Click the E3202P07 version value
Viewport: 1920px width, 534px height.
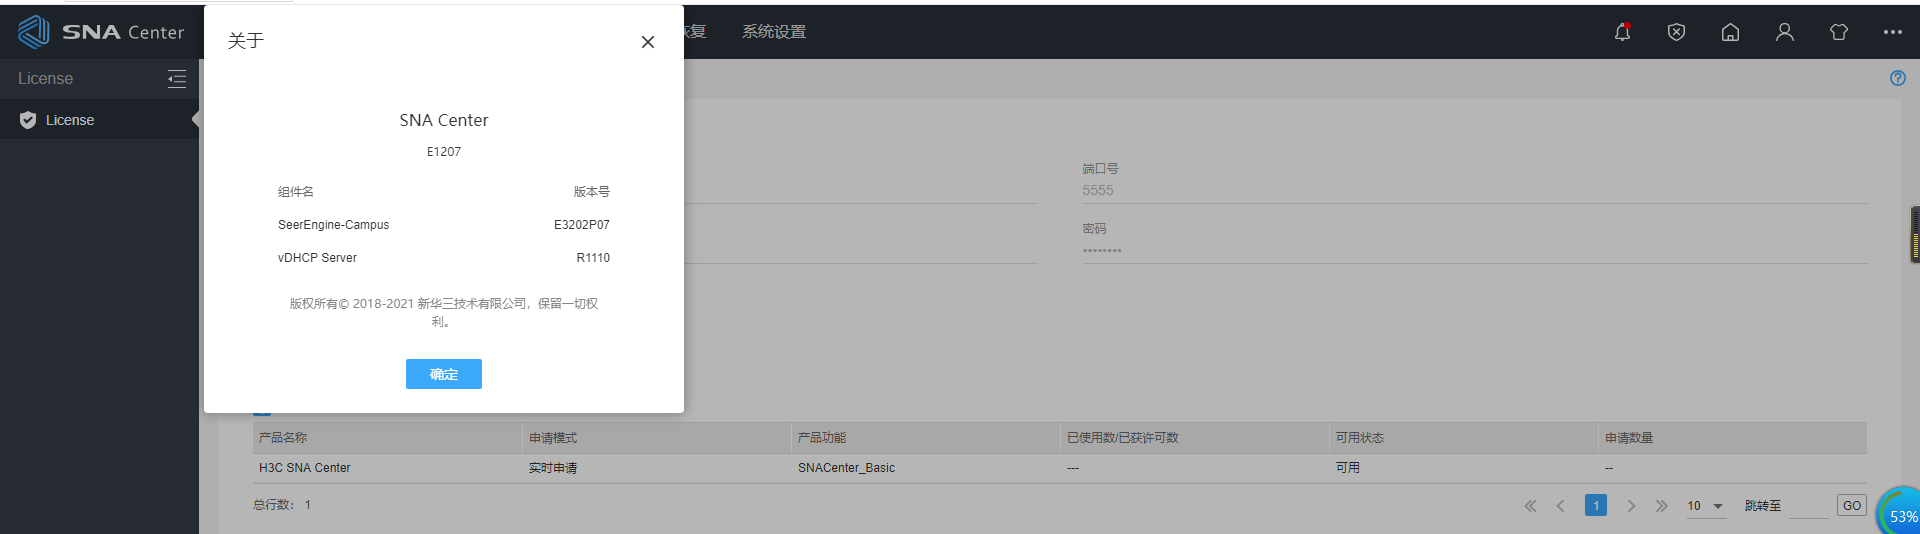582,225
